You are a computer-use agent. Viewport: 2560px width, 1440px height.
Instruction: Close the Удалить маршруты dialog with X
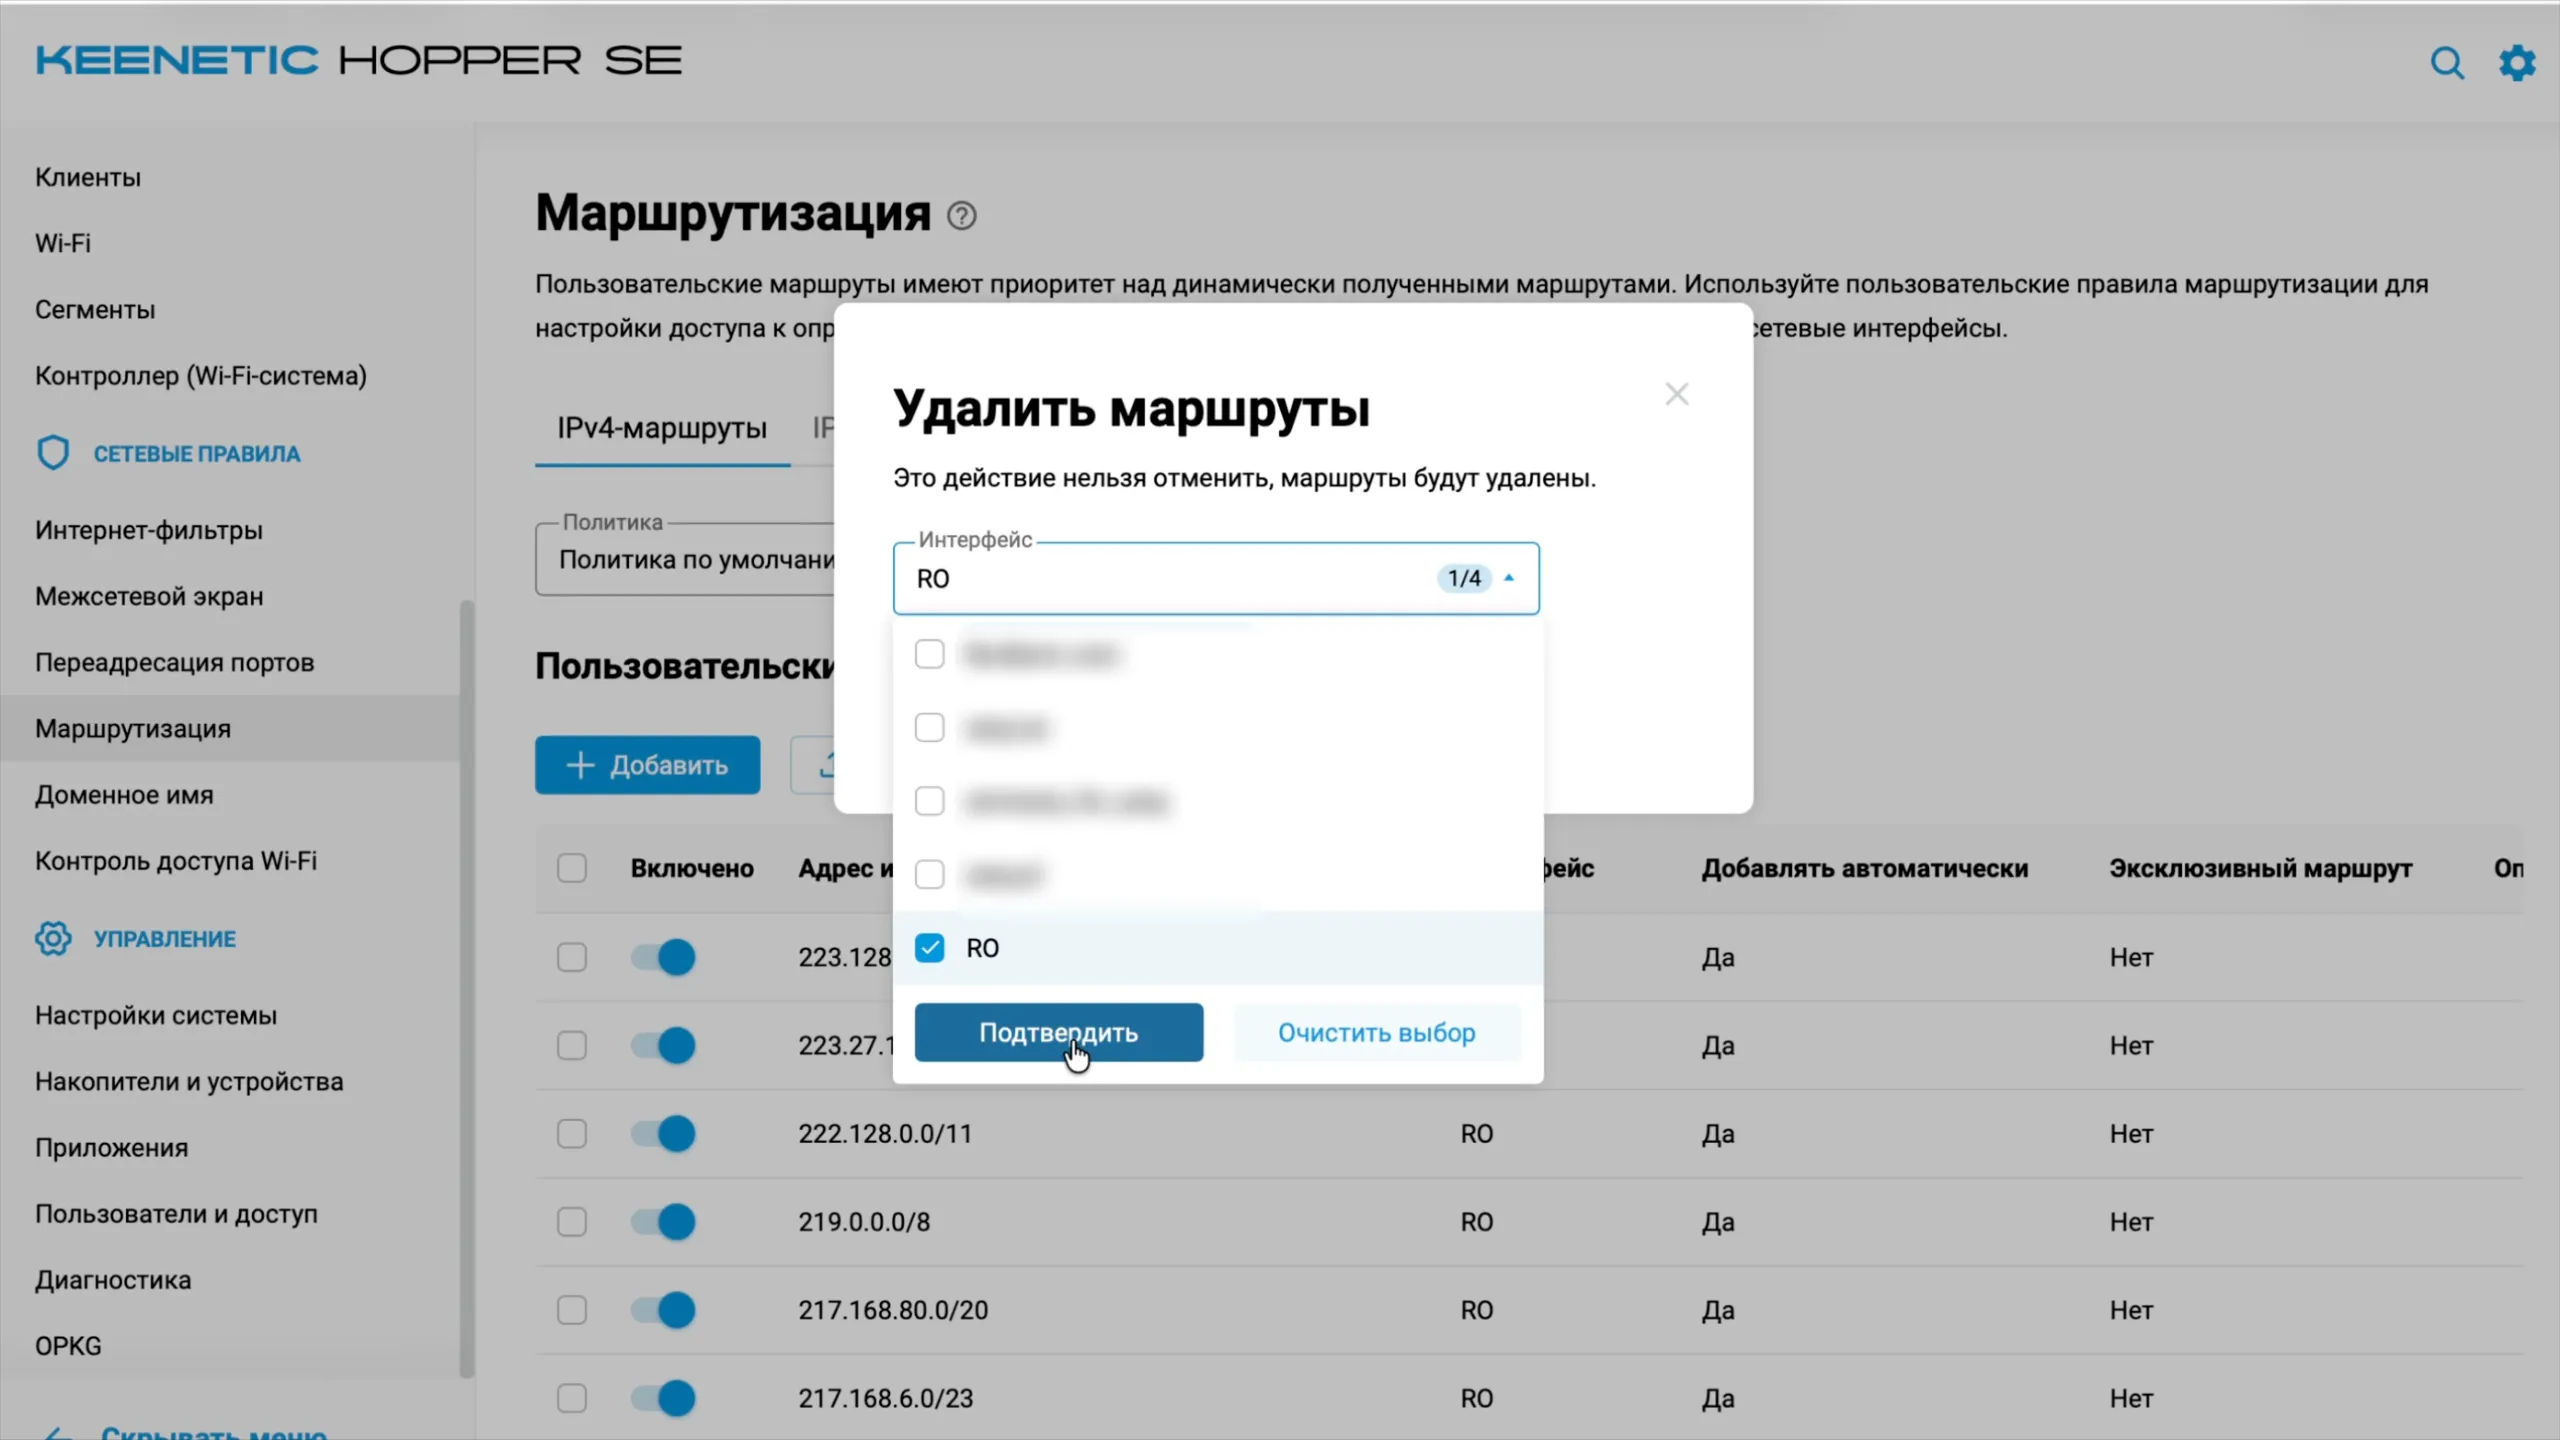click(1677, 394)
